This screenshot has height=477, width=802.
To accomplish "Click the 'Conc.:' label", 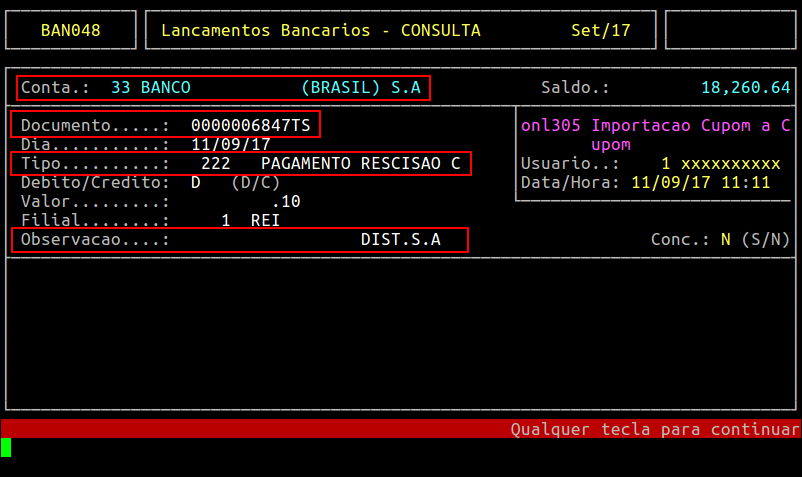I will 680,239.
